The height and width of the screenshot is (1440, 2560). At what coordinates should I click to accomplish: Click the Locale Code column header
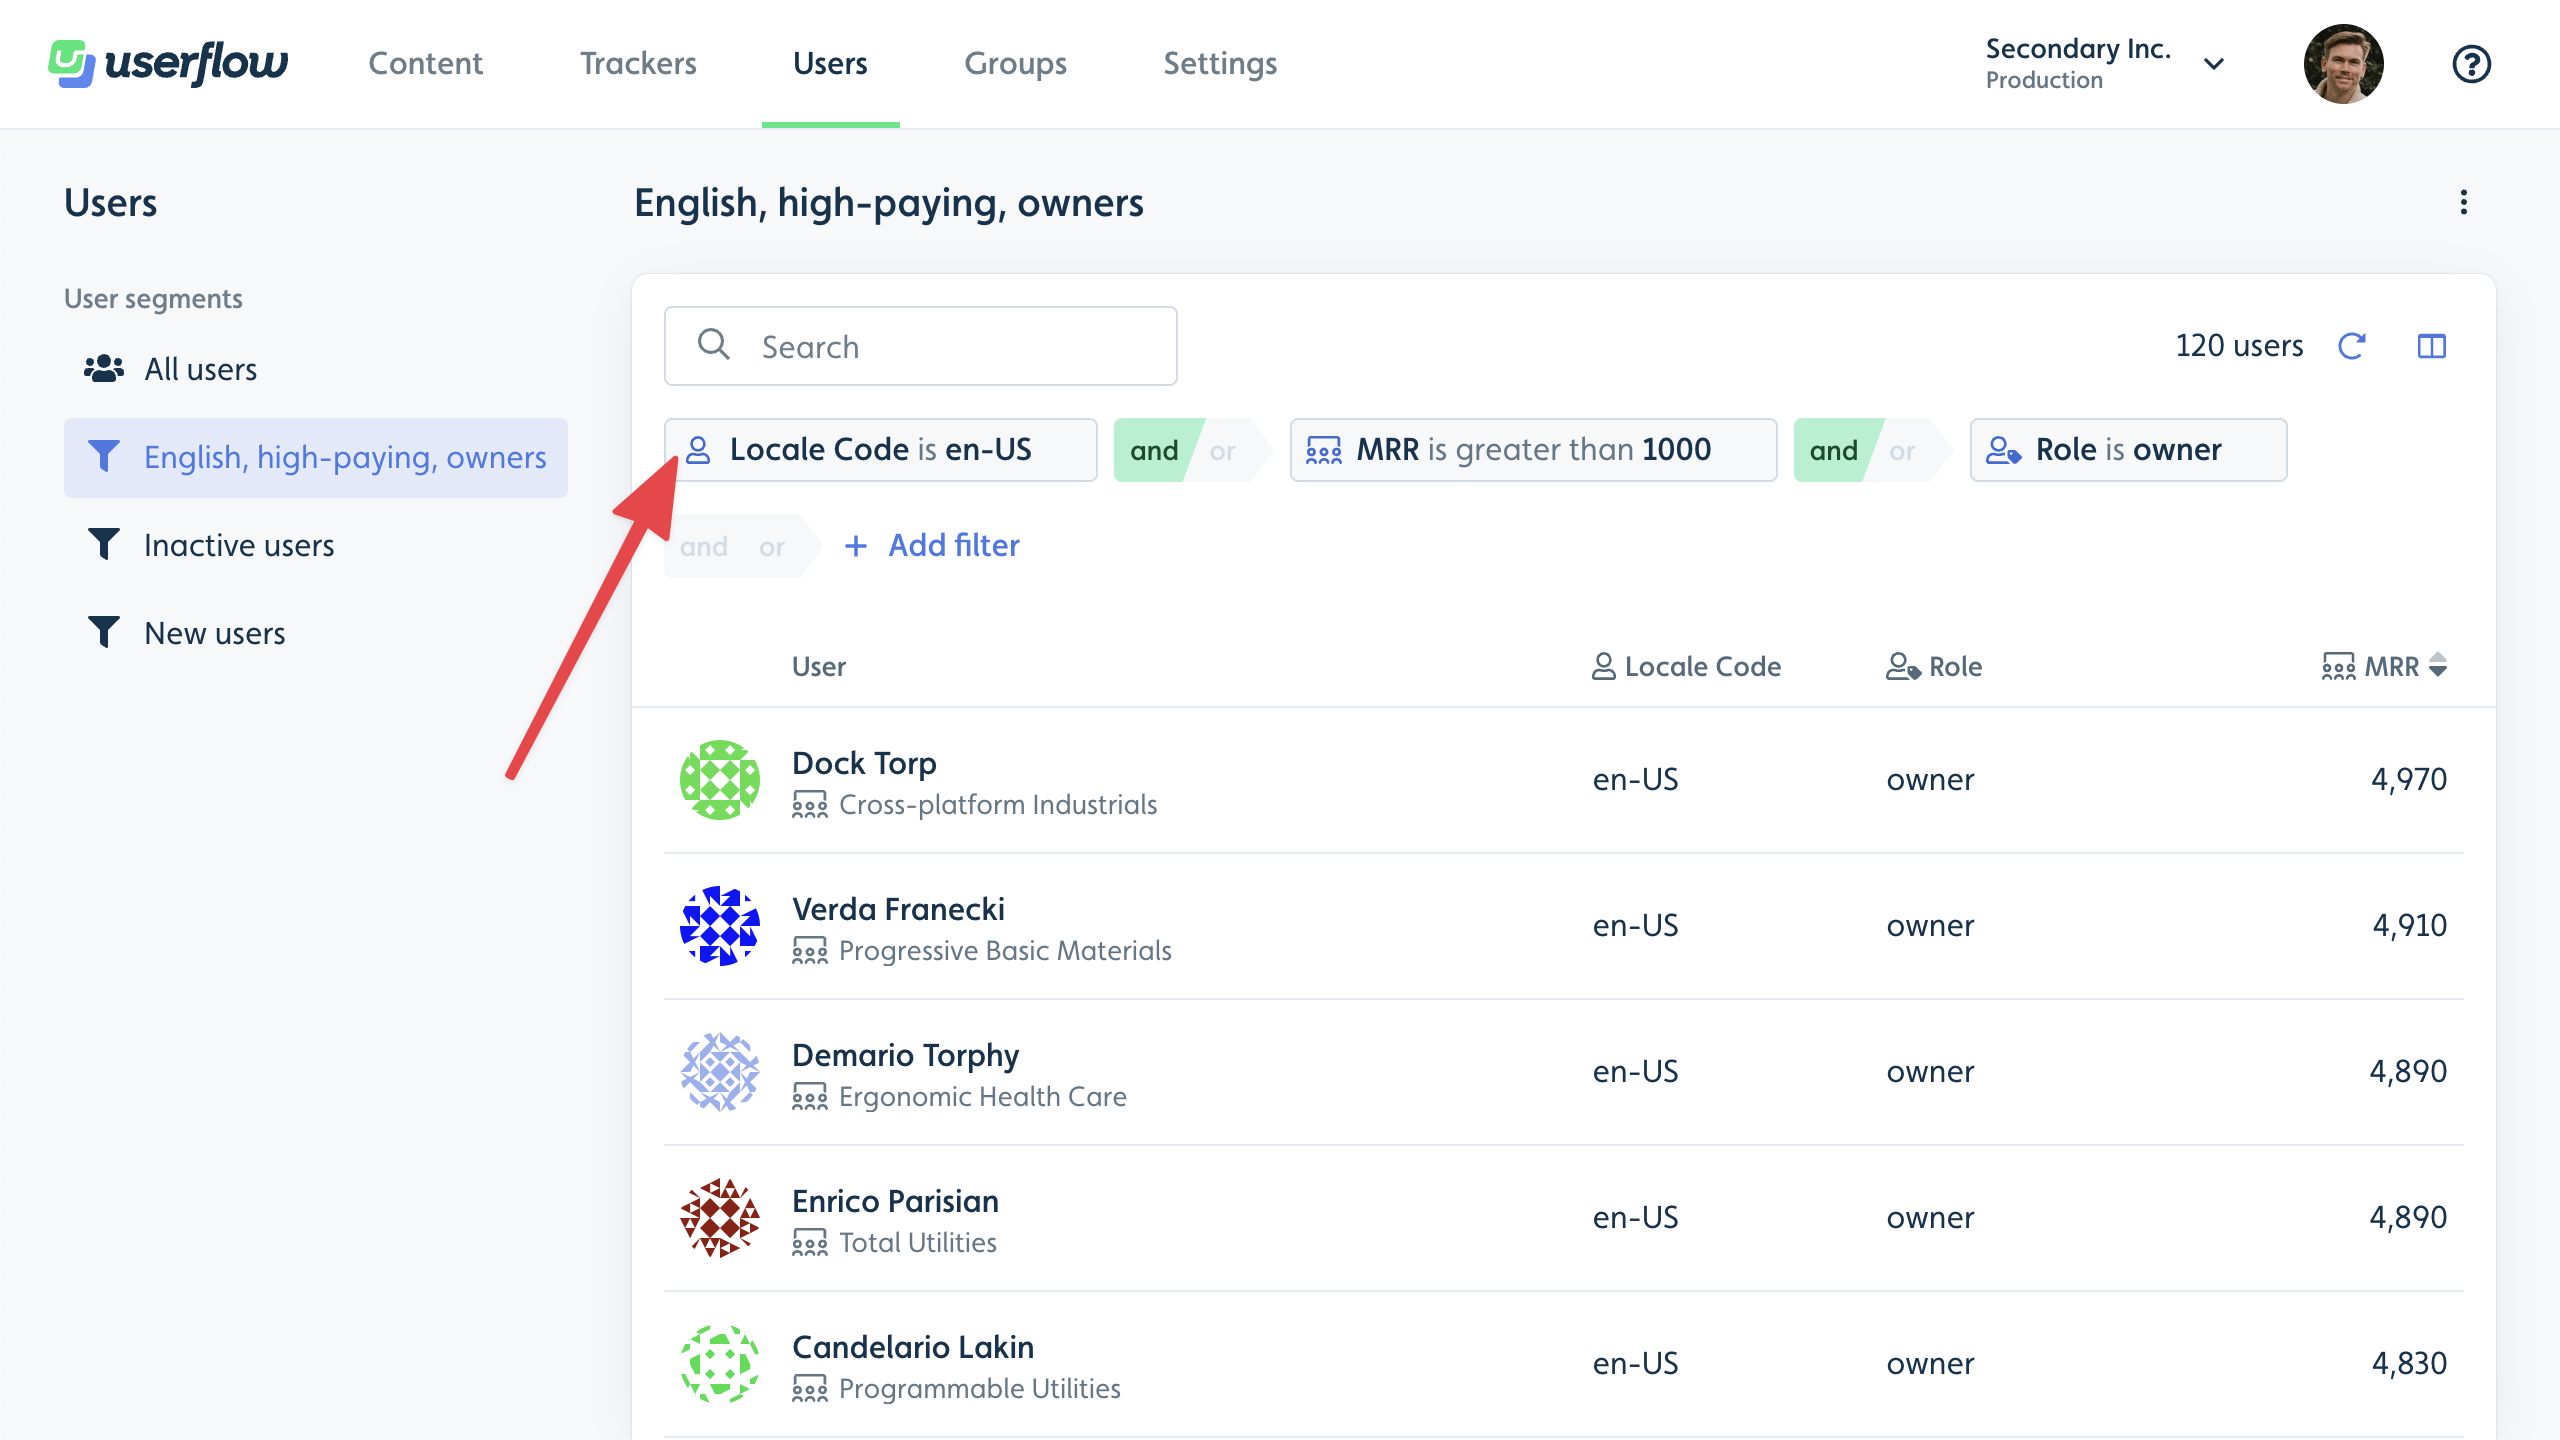click(1686, 666)
